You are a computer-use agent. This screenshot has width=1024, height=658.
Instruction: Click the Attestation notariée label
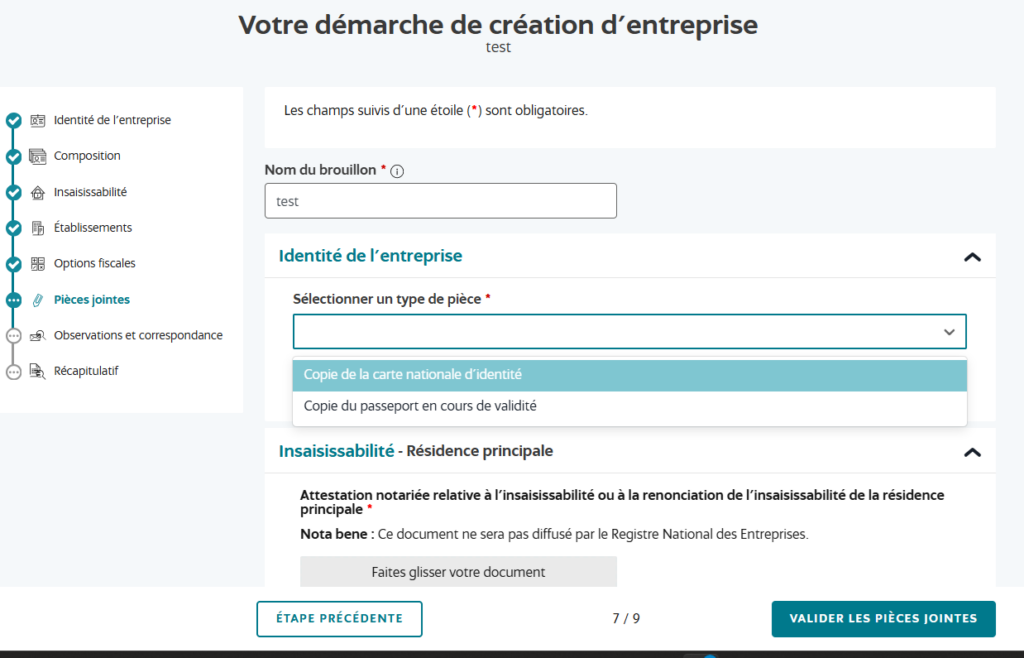tap(622, 502)
